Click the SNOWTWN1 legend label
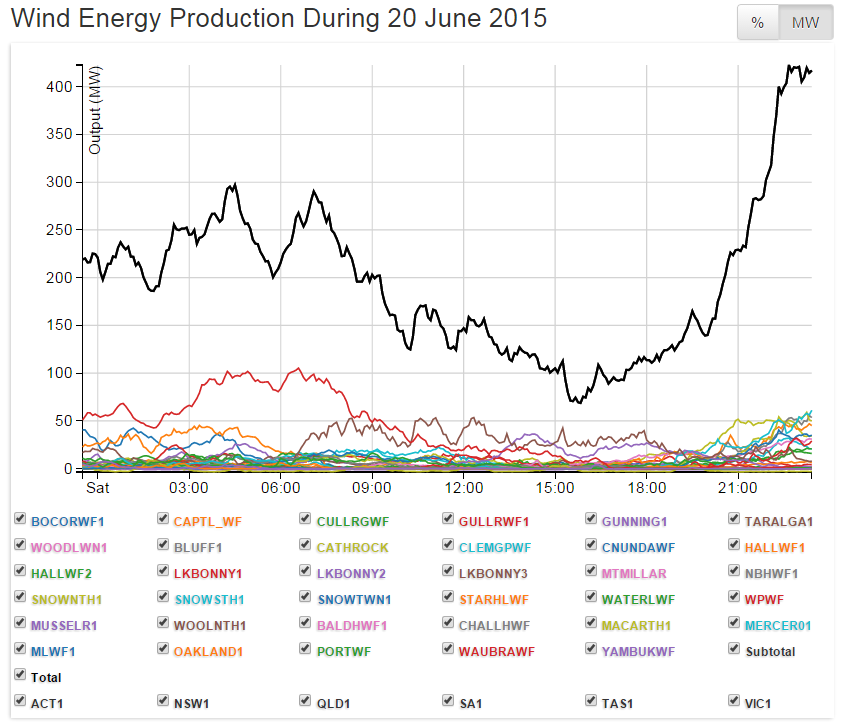Viewport: 843px width, 722px height. pos(353,599)
